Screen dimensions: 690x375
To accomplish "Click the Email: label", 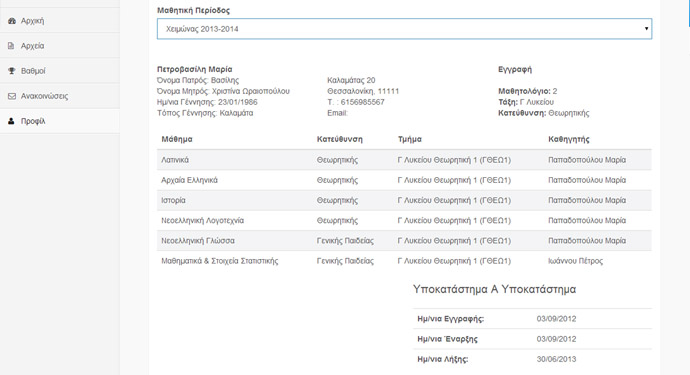I will click(338, 113).
